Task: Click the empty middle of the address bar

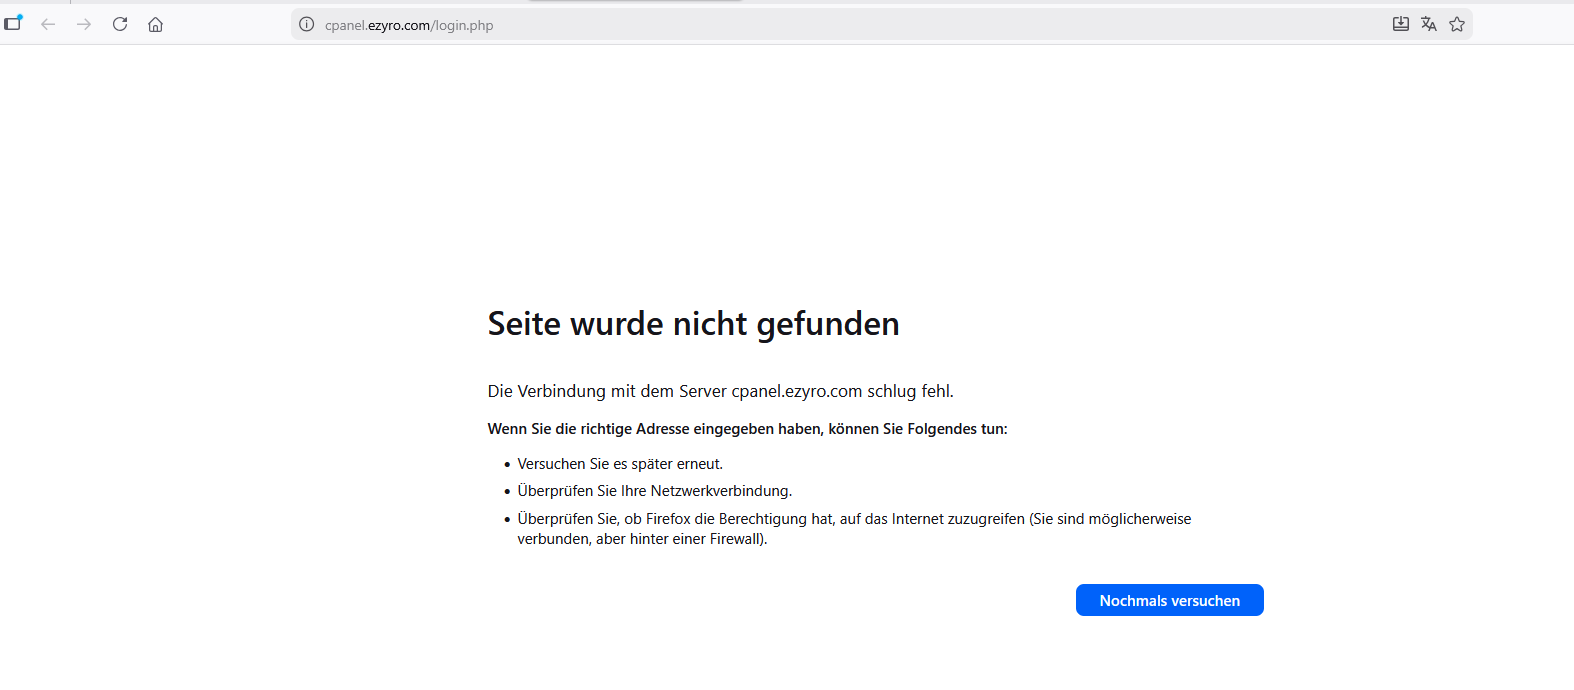Action: click(x=900, y=24)
